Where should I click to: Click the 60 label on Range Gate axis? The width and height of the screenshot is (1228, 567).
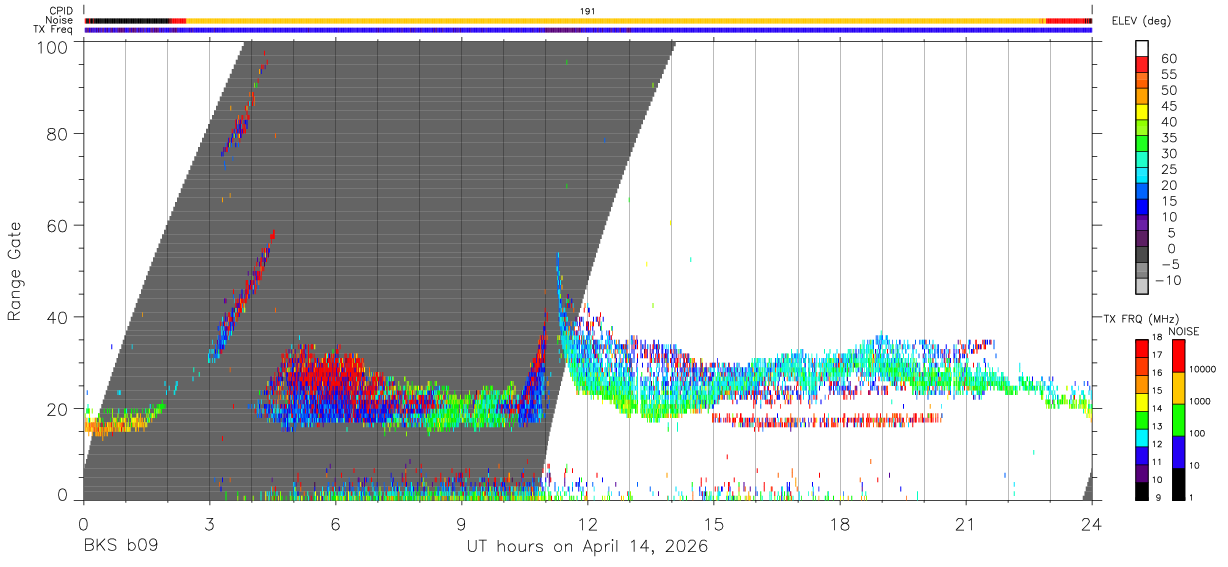[58, 226]
